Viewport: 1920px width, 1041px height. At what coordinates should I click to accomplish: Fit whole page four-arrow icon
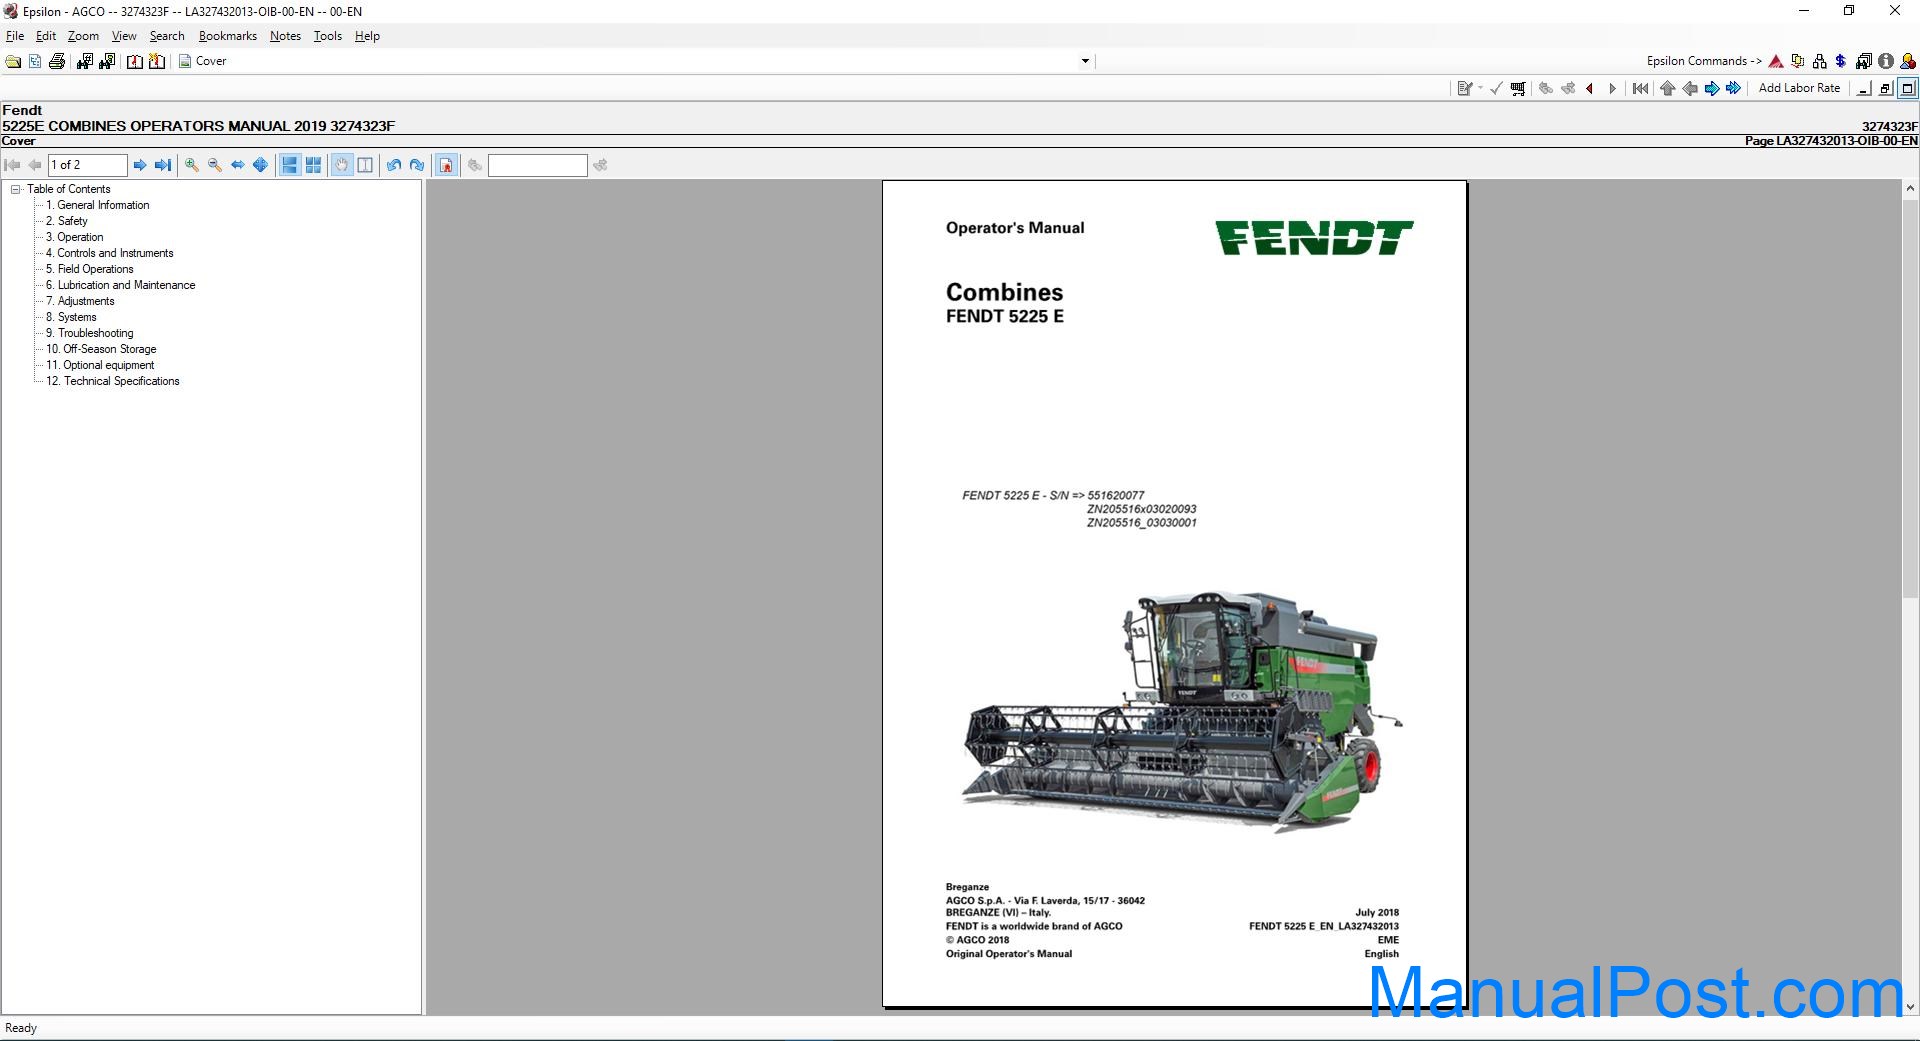pyautogui.click(x=261, y=165)
